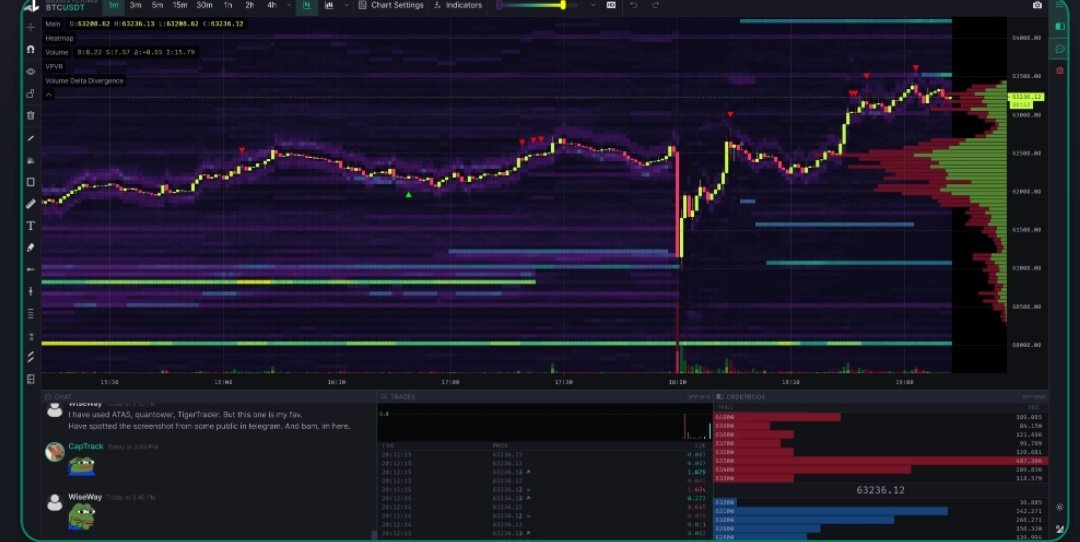Expand chart type dropdown arrow

tap(346, 6)
